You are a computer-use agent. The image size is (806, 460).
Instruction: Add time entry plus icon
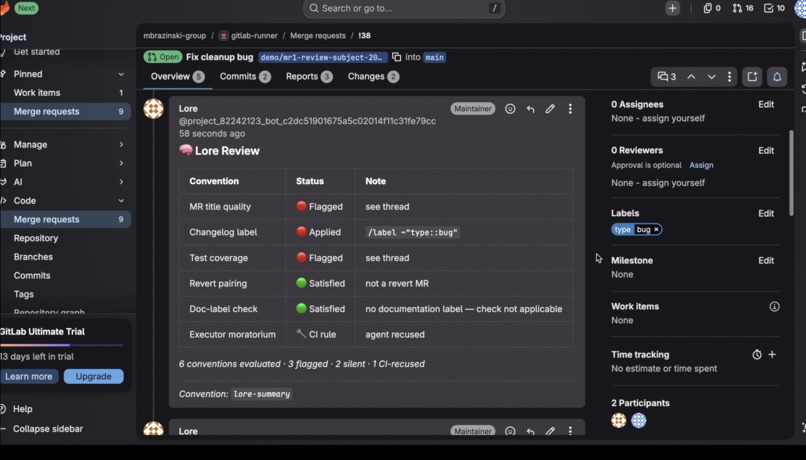click(x=772, y=355)
